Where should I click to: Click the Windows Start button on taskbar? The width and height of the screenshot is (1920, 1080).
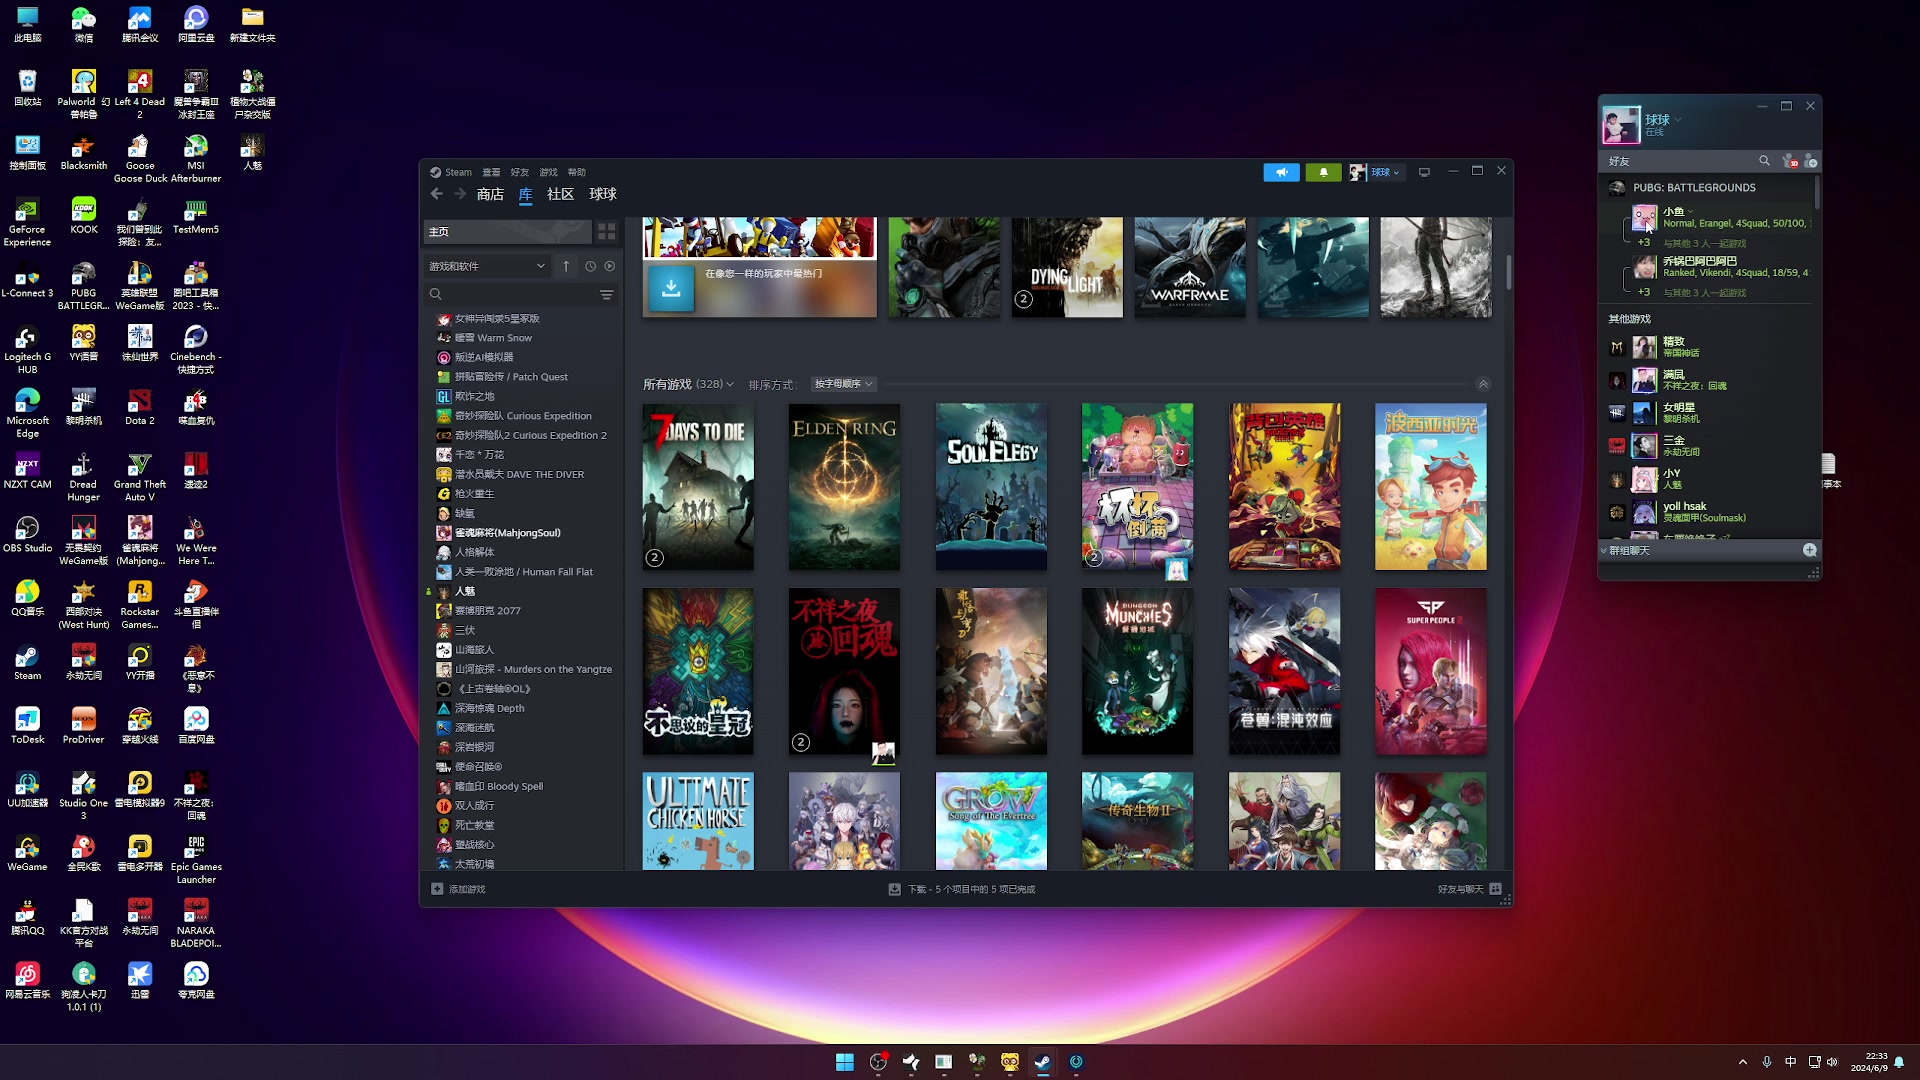pos(845,1062)
